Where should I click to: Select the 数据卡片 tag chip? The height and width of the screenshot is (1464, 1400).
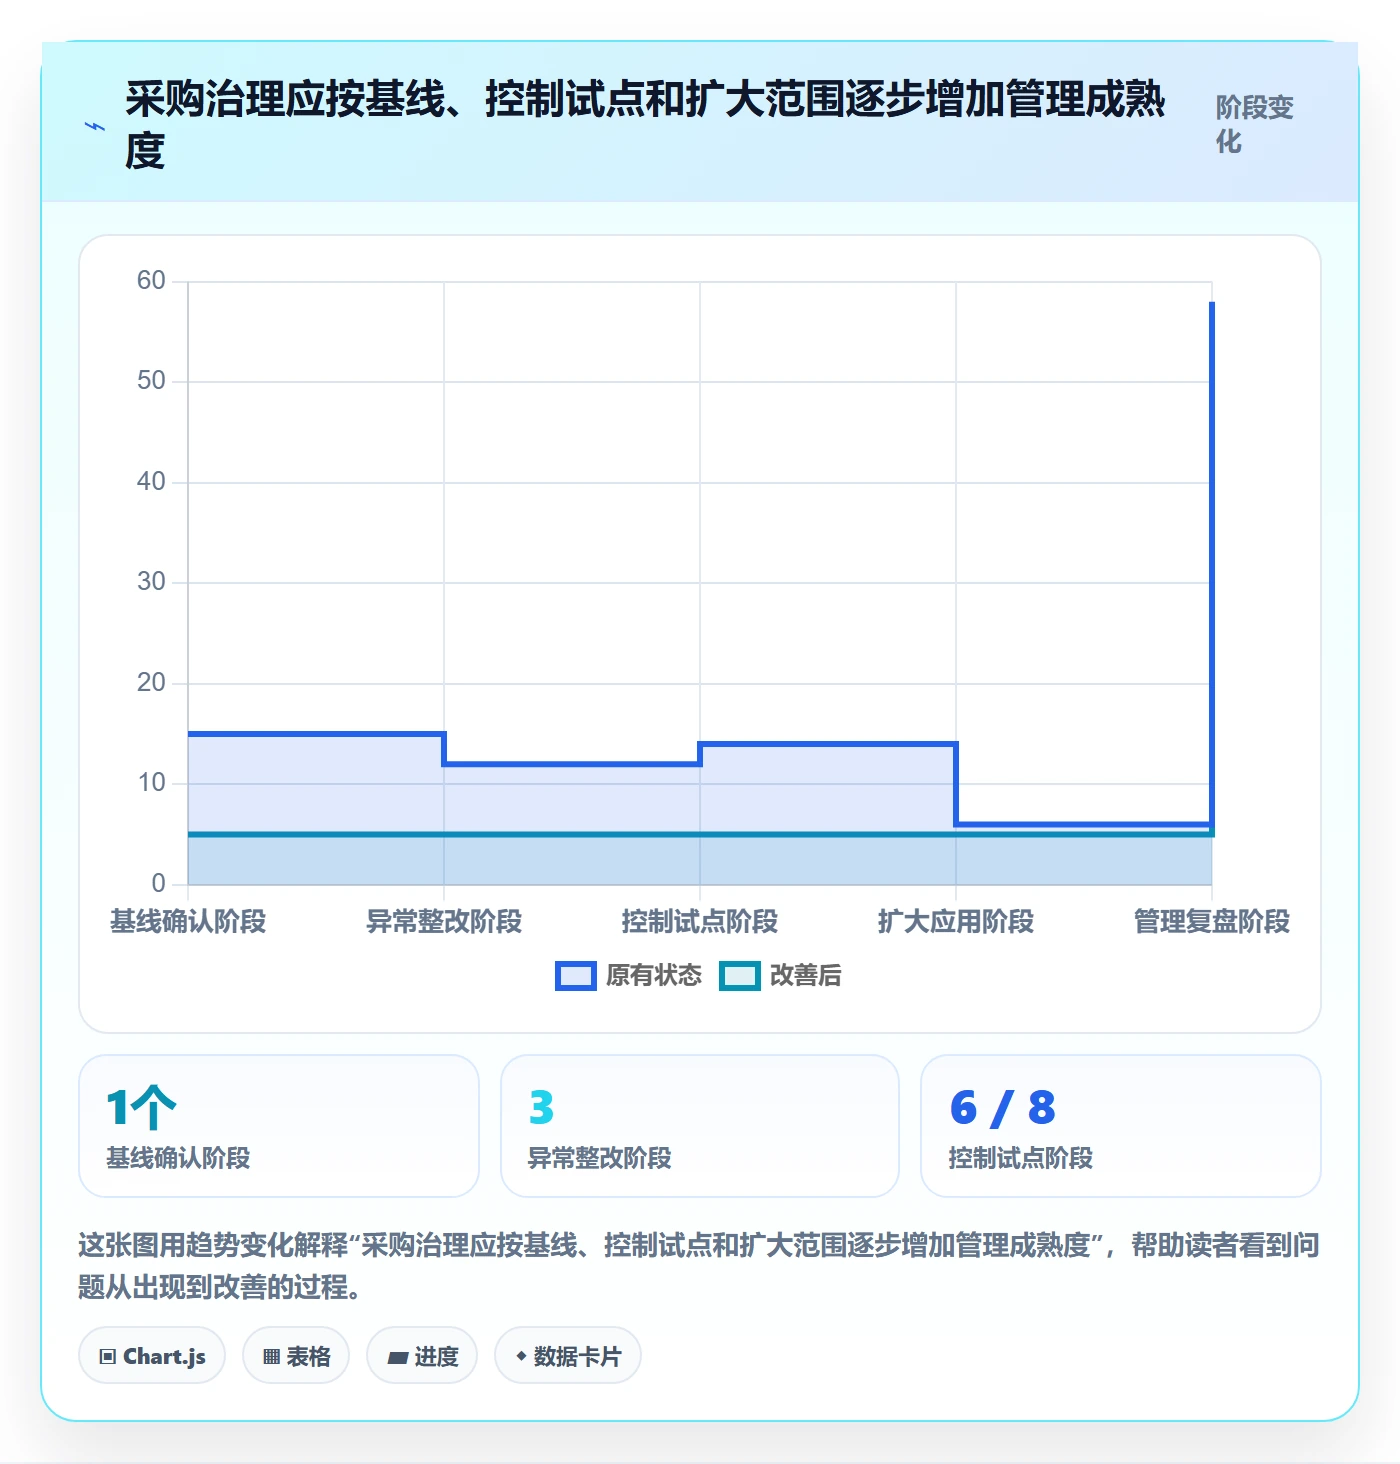[568, 1356]
